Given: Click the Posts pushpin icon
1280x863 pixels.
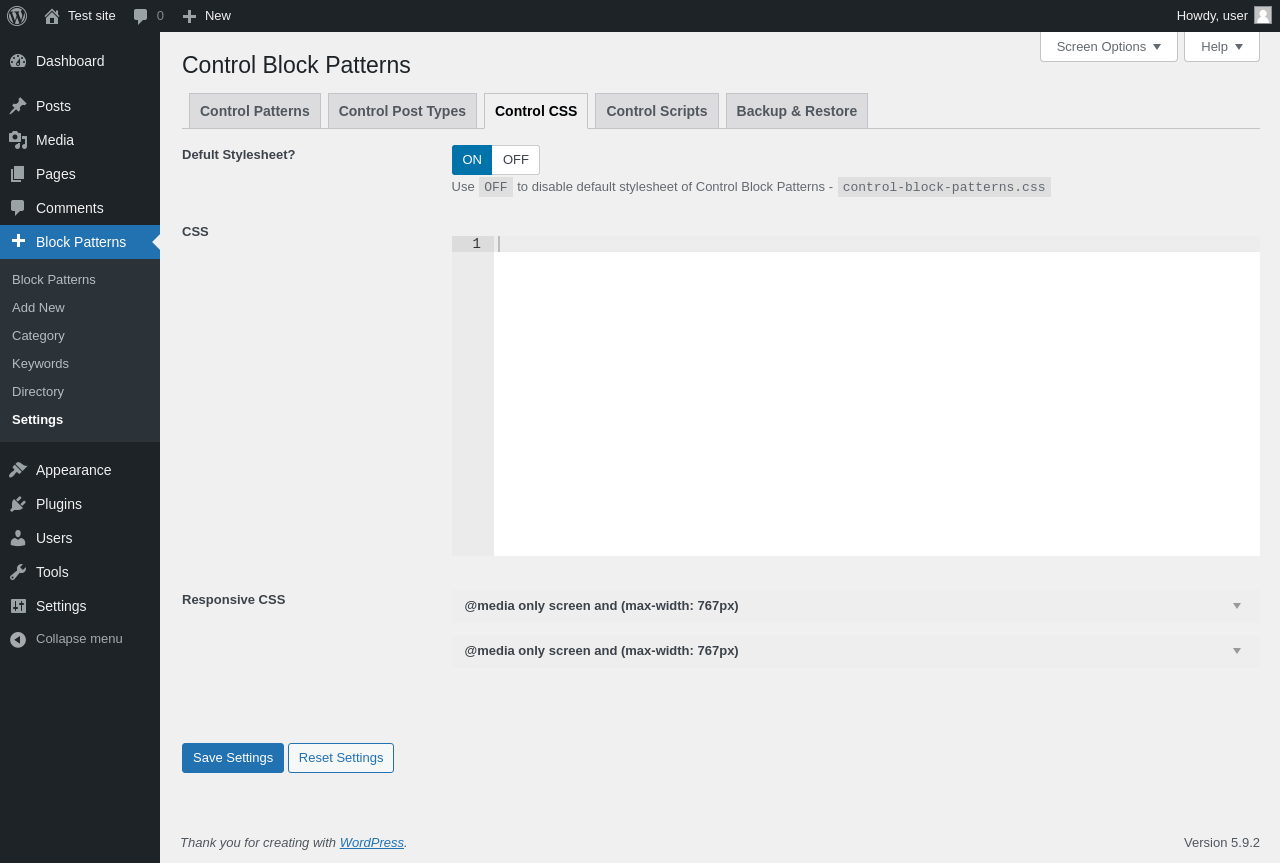Looking at the screenshot, I should (x=18, y=106).
